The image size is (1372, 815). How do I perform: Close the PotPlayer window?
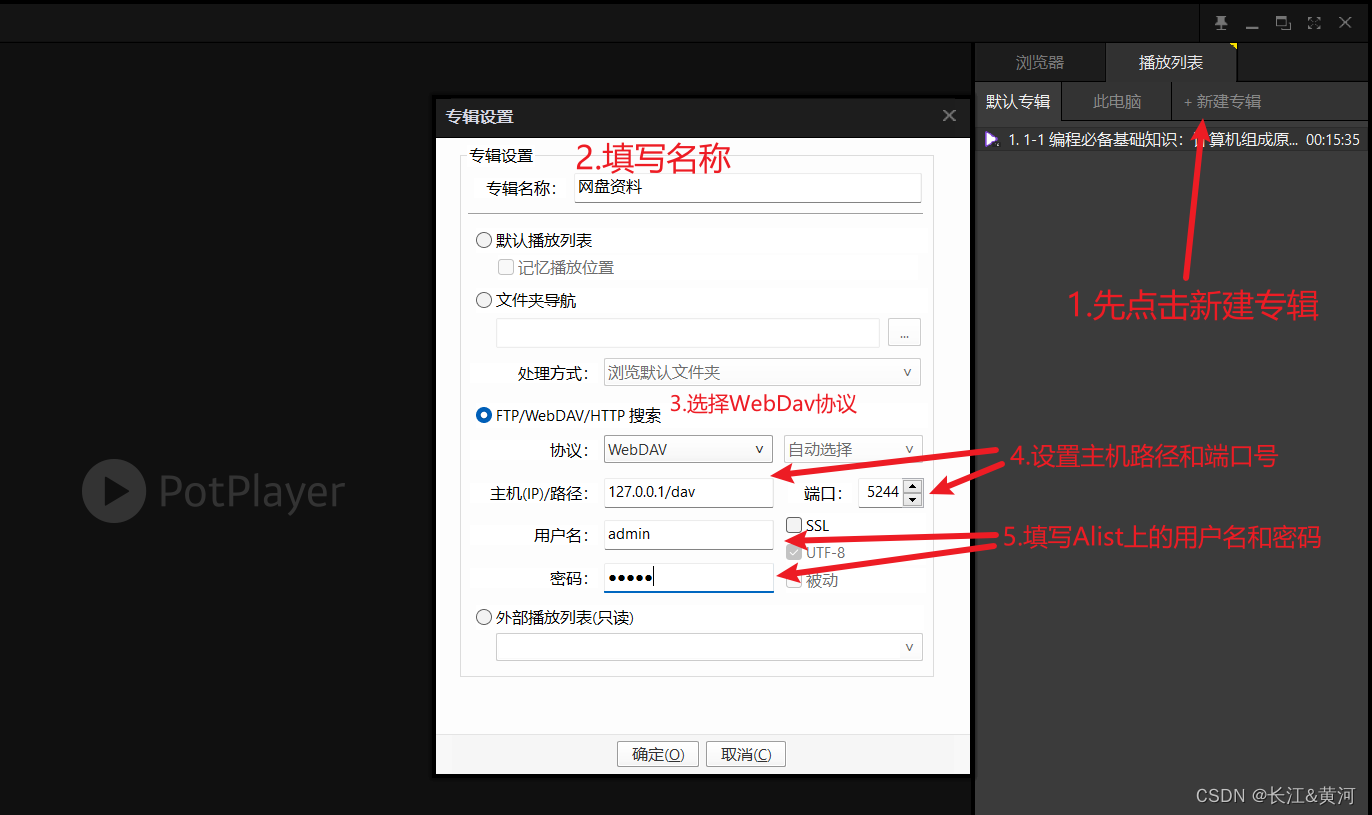point(1345,22)
